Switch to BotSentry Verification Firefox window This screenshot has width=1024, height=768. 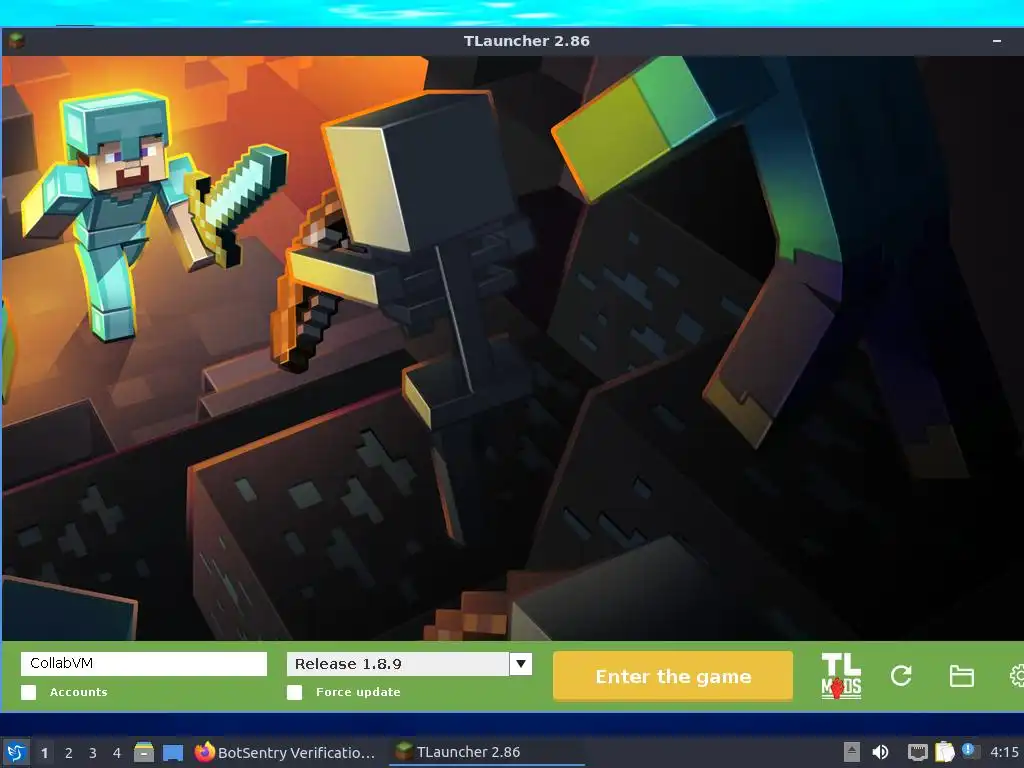[x=286, y=752]
